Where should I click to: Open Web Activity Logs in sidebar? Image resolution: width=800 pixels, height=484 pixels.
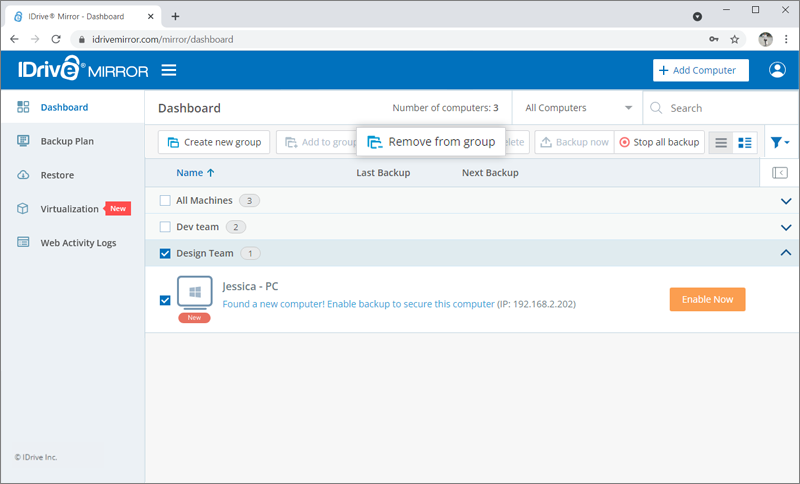78,243
